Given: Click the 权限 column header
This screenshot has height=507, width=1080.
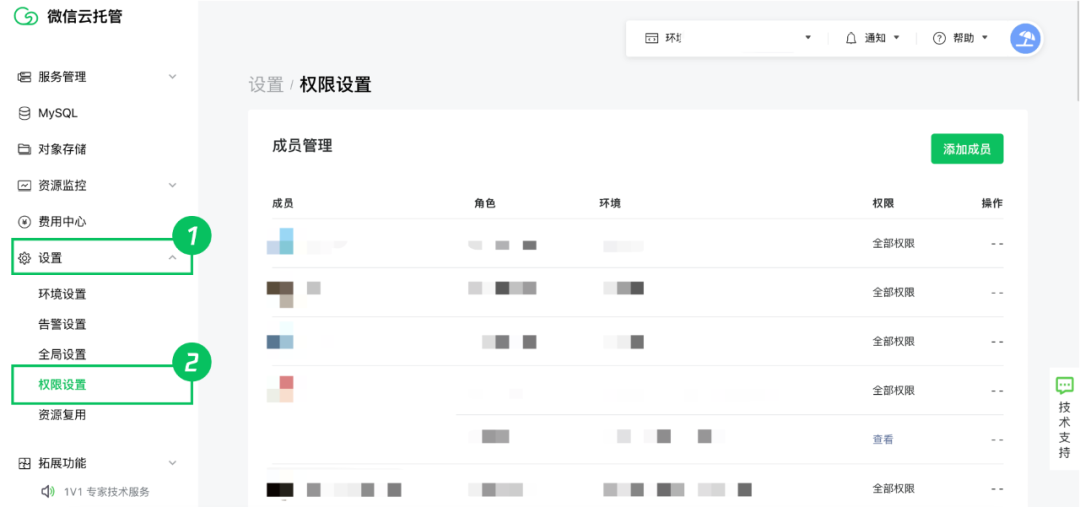Looking at the screenshot, I should (x=883, y=203).
